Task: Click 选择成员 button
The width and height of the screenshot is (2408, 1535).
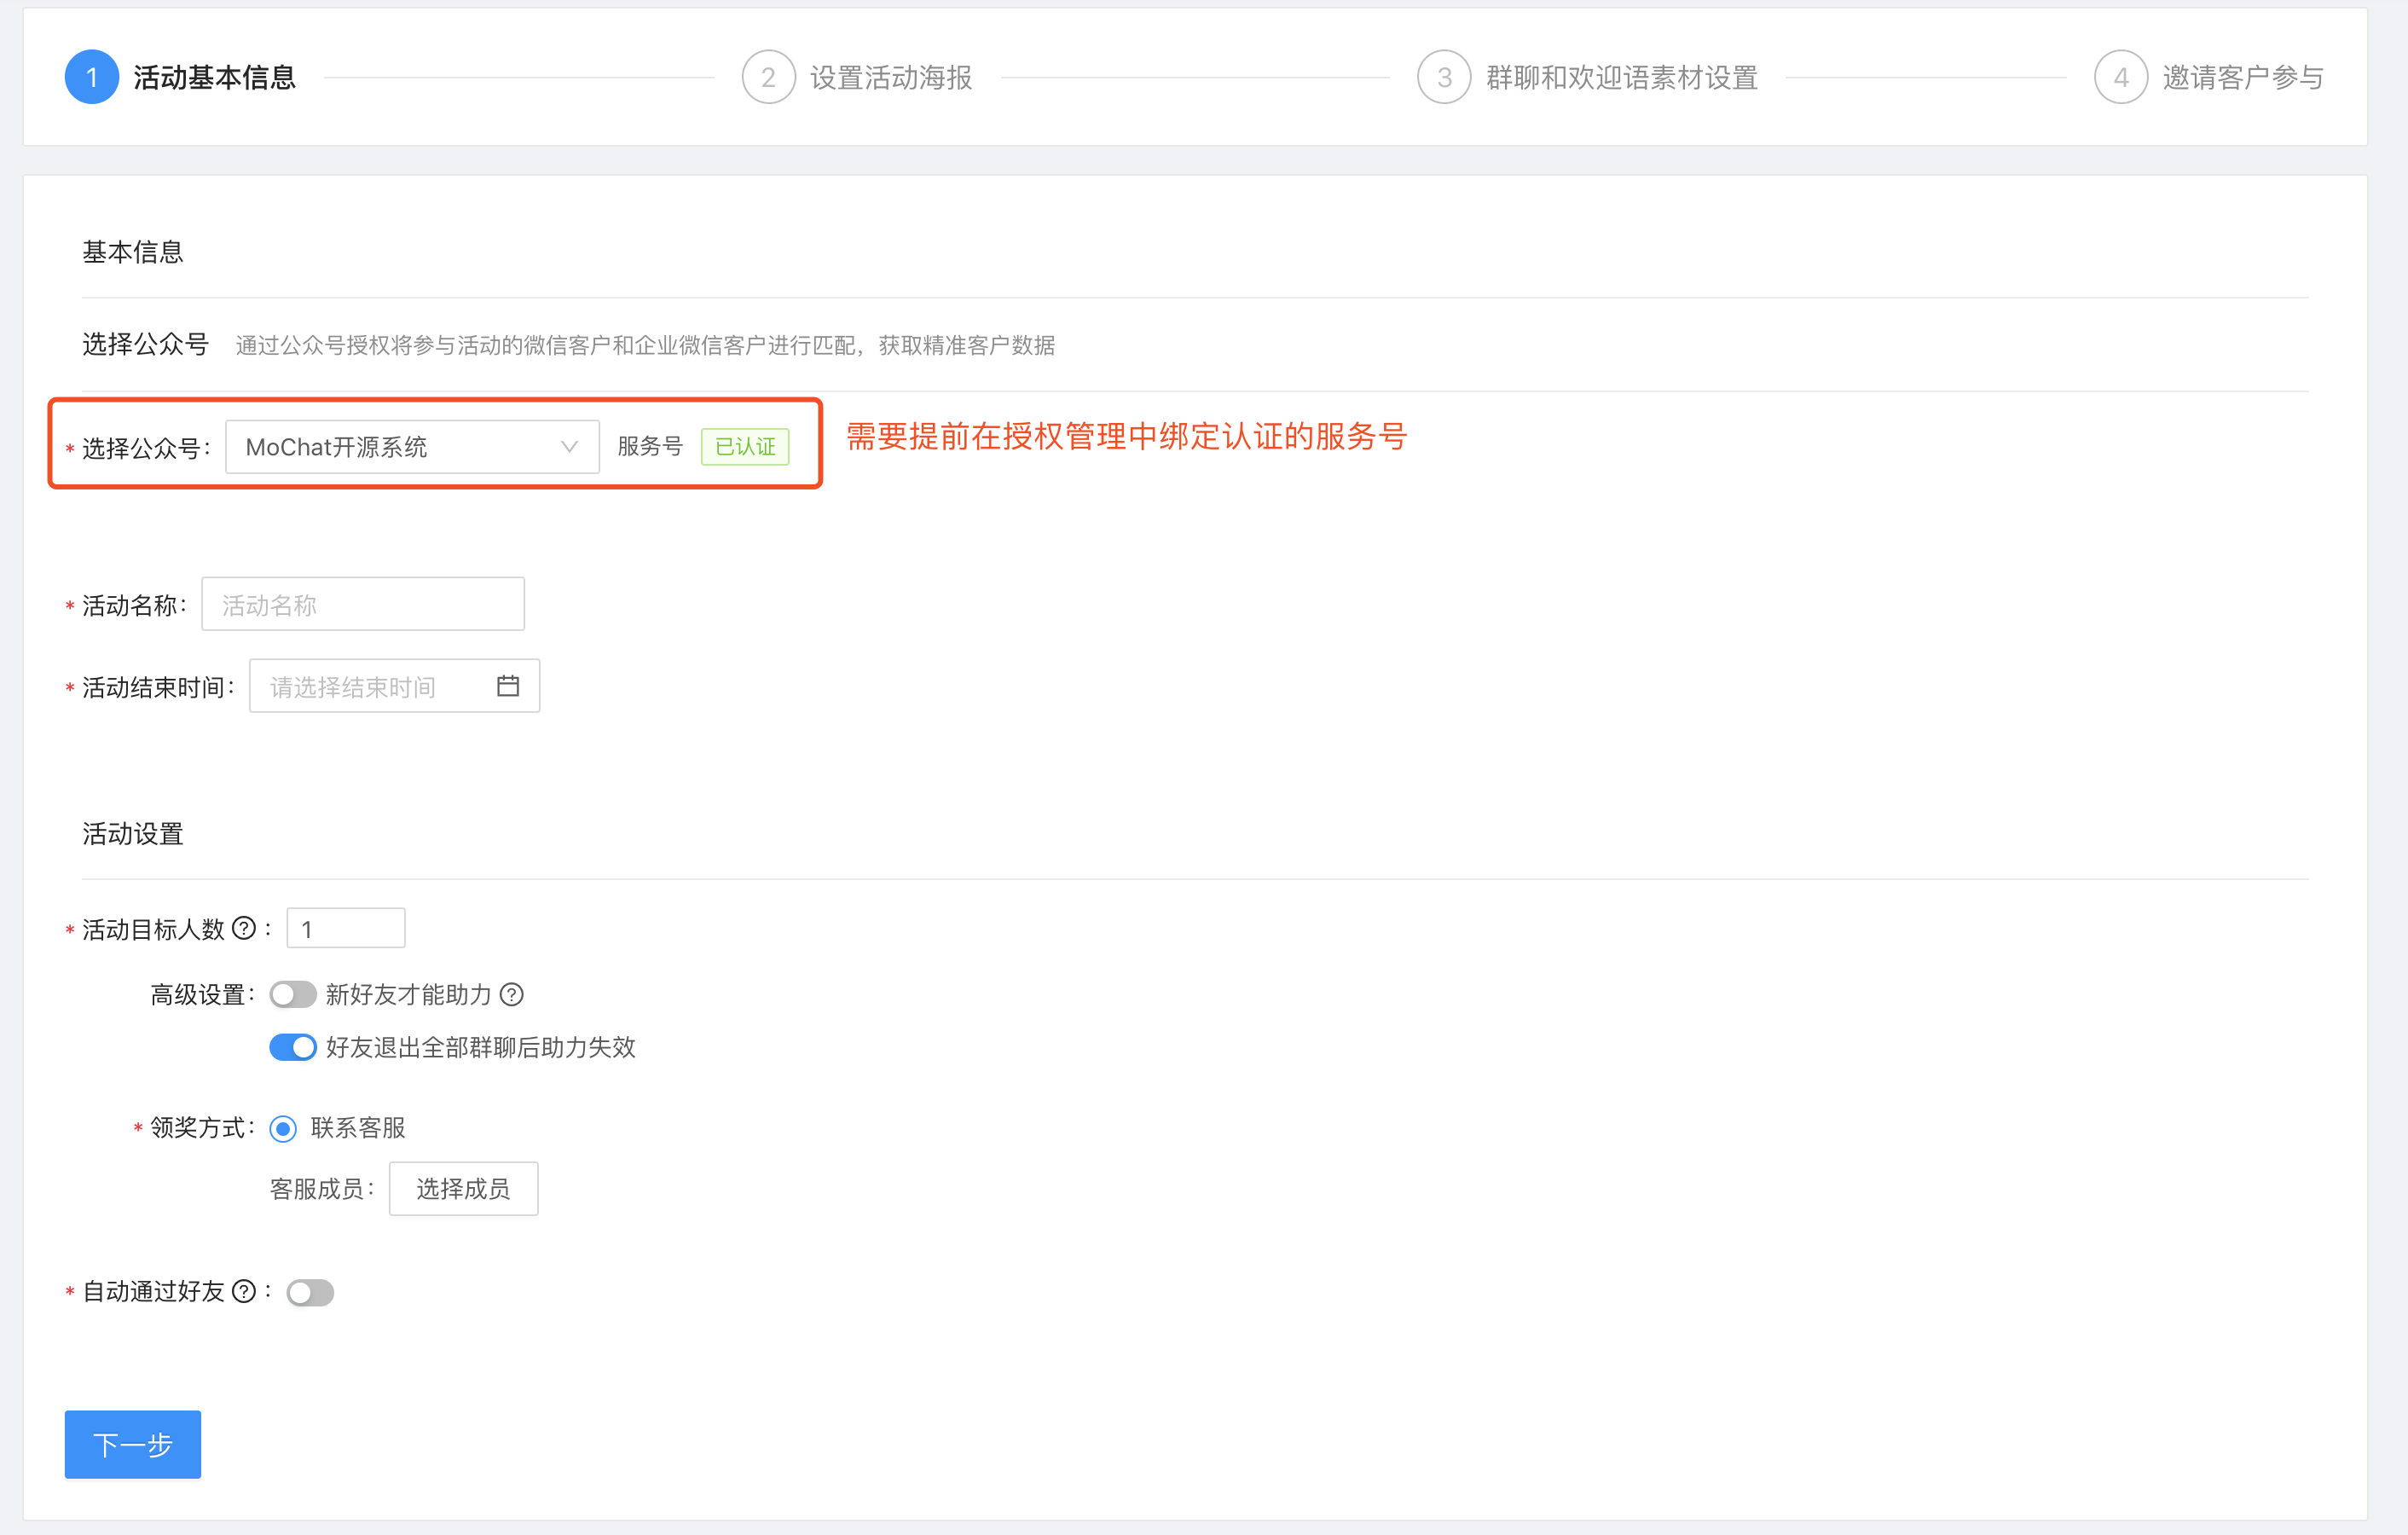Action: [x=463, y=1188]
